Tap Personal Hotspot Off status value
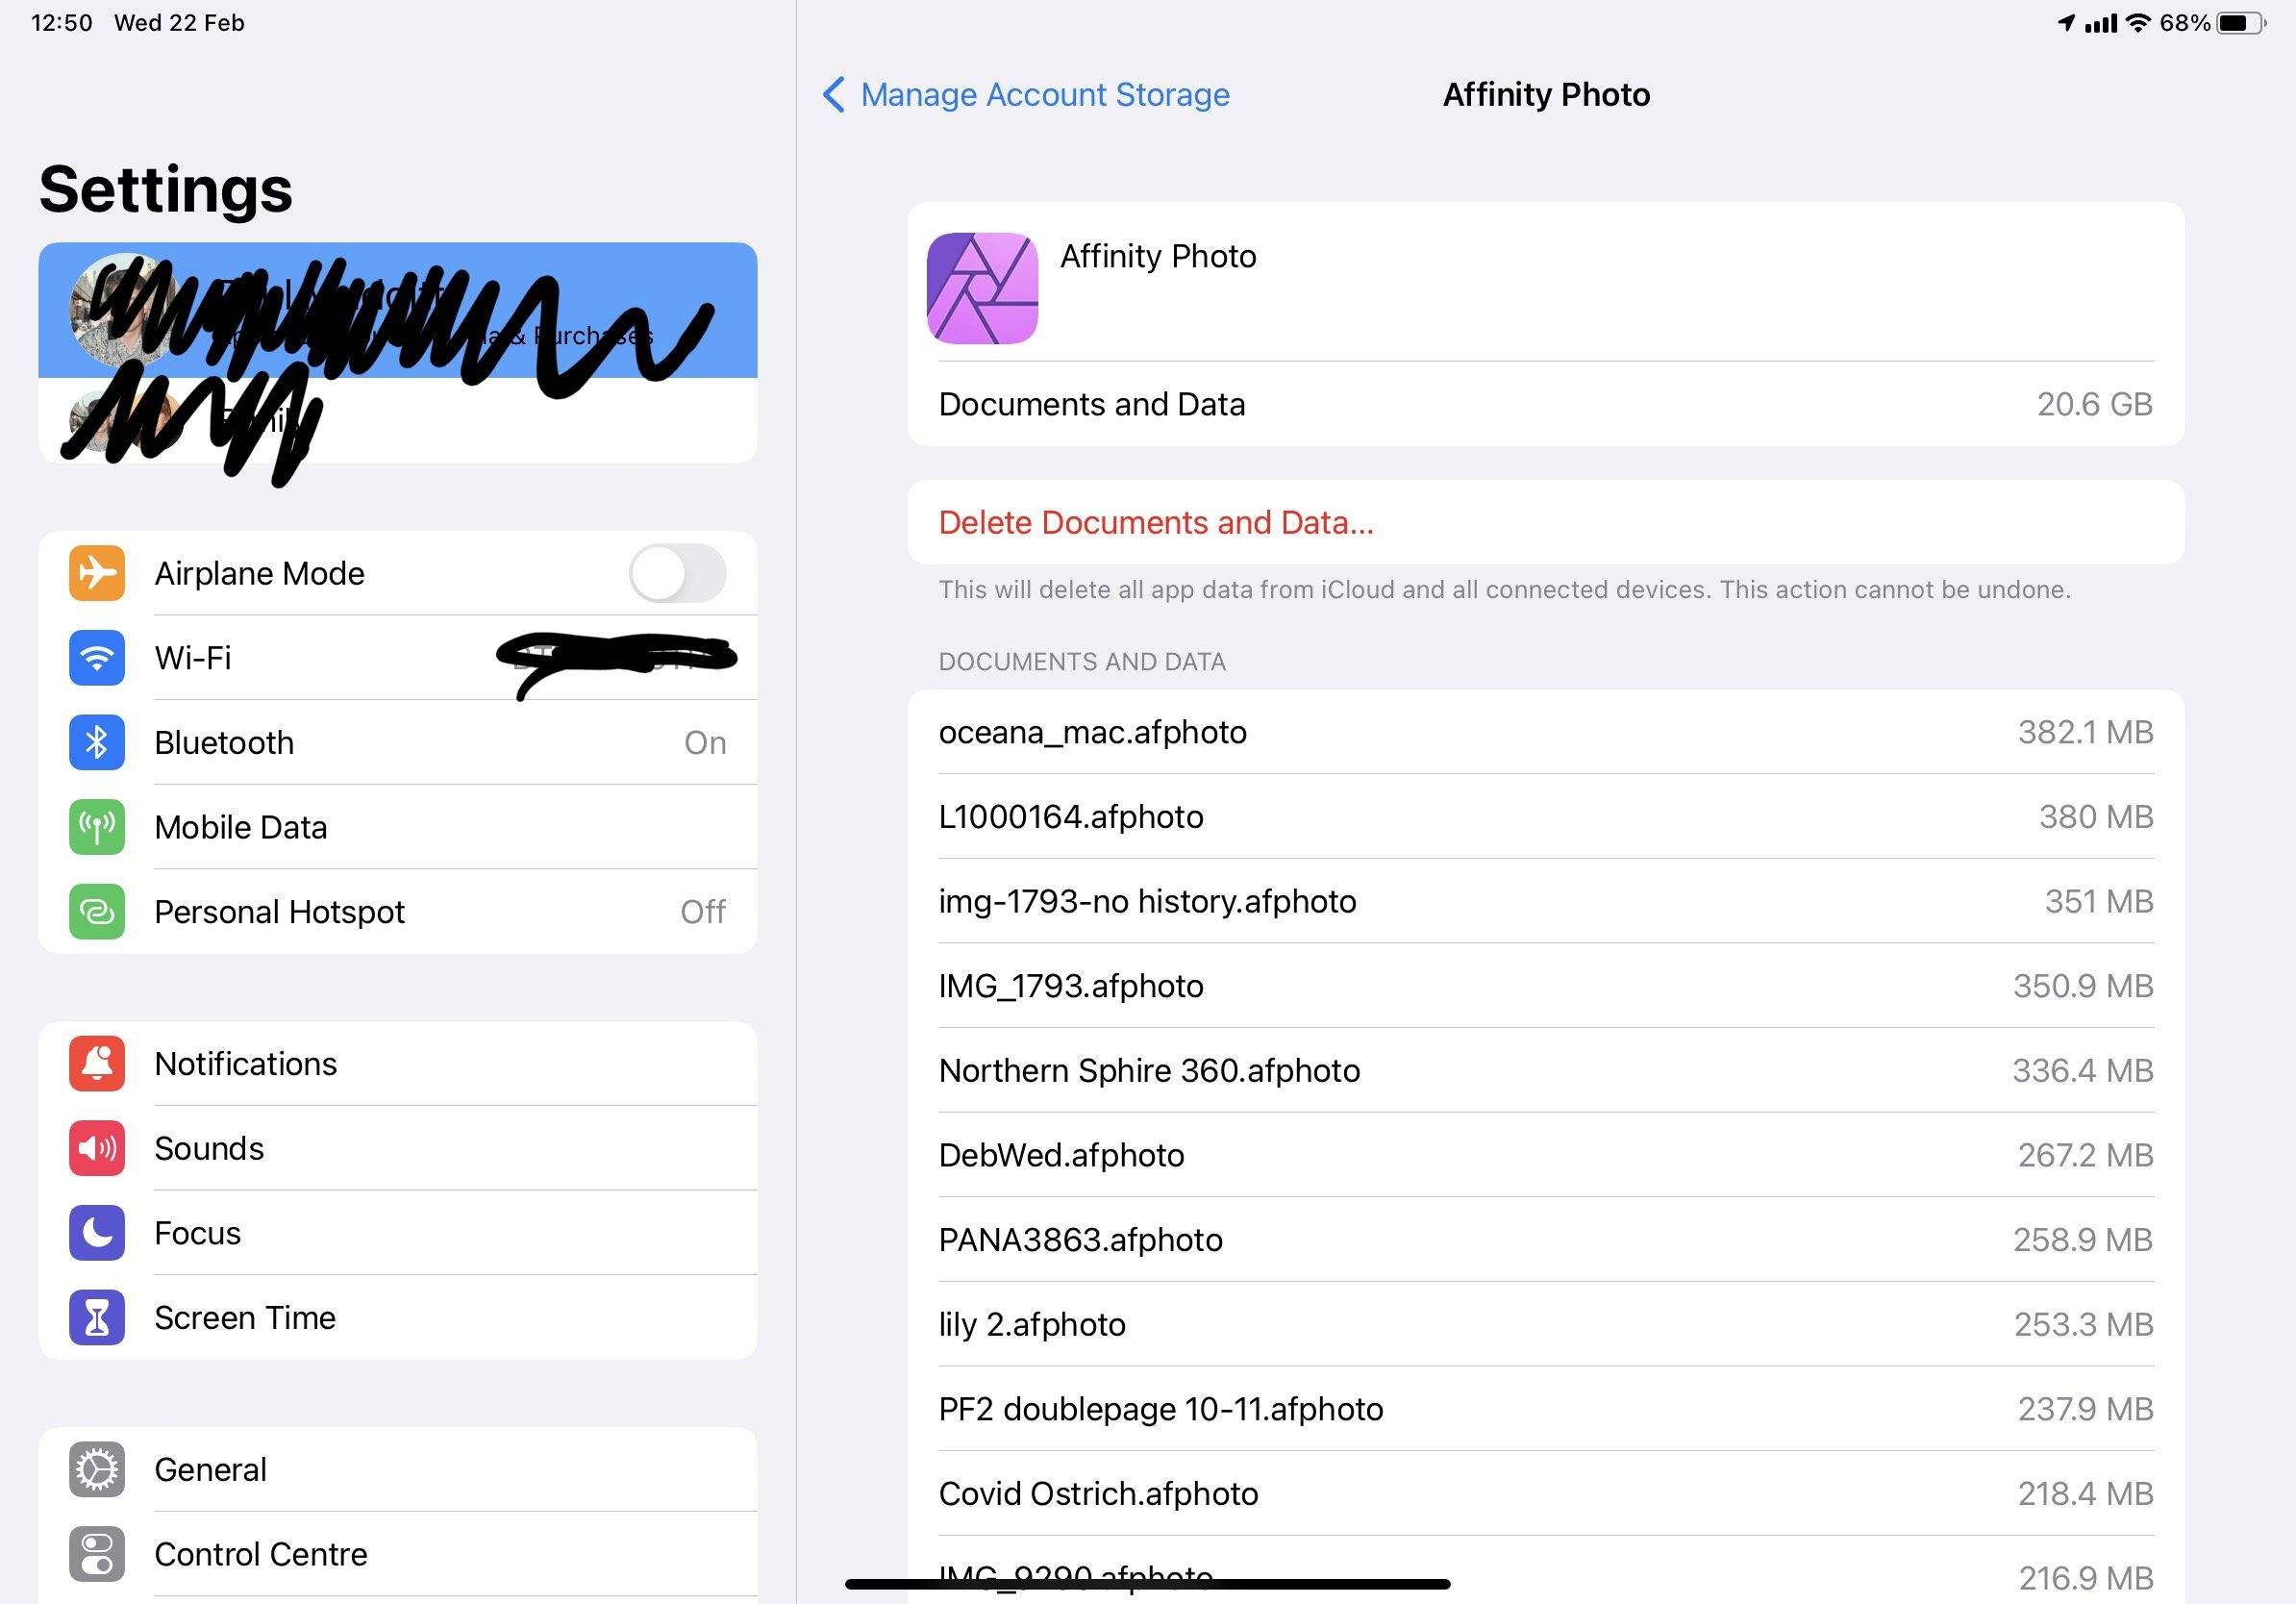 (703, 911)
